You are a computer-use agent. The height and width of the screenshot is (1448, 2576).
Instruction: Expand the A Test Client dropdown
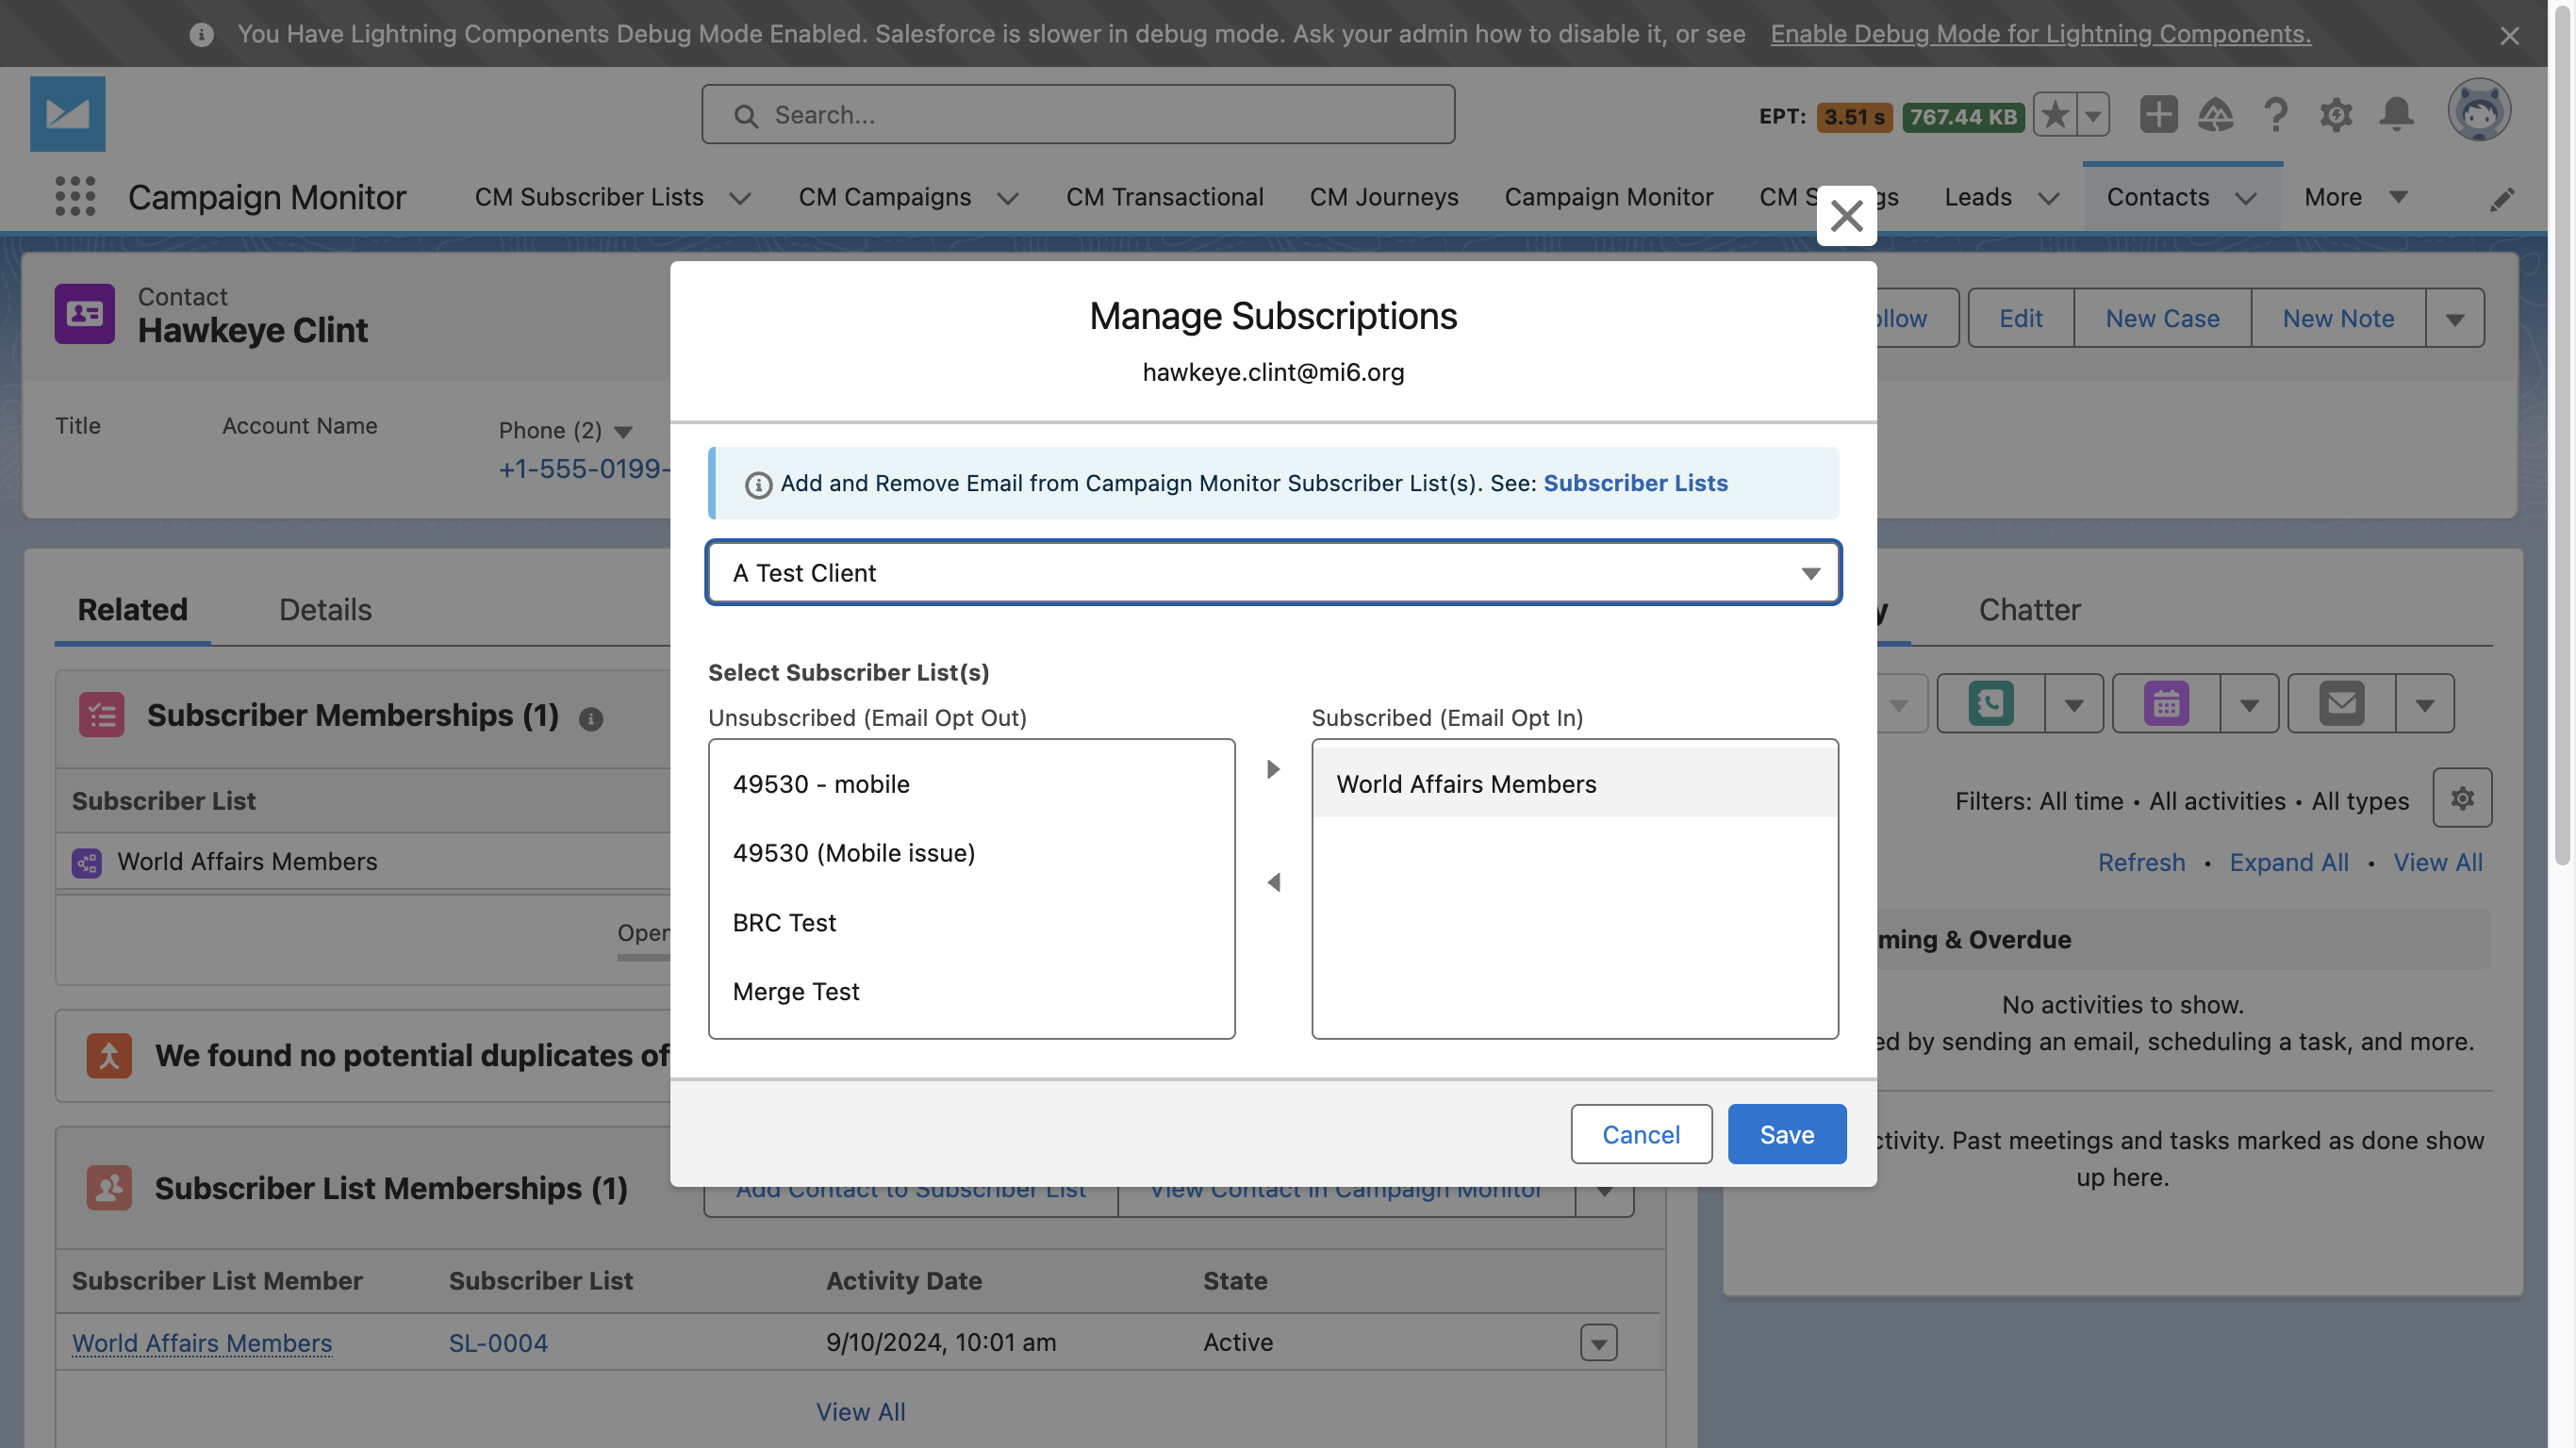[1273, 573]
